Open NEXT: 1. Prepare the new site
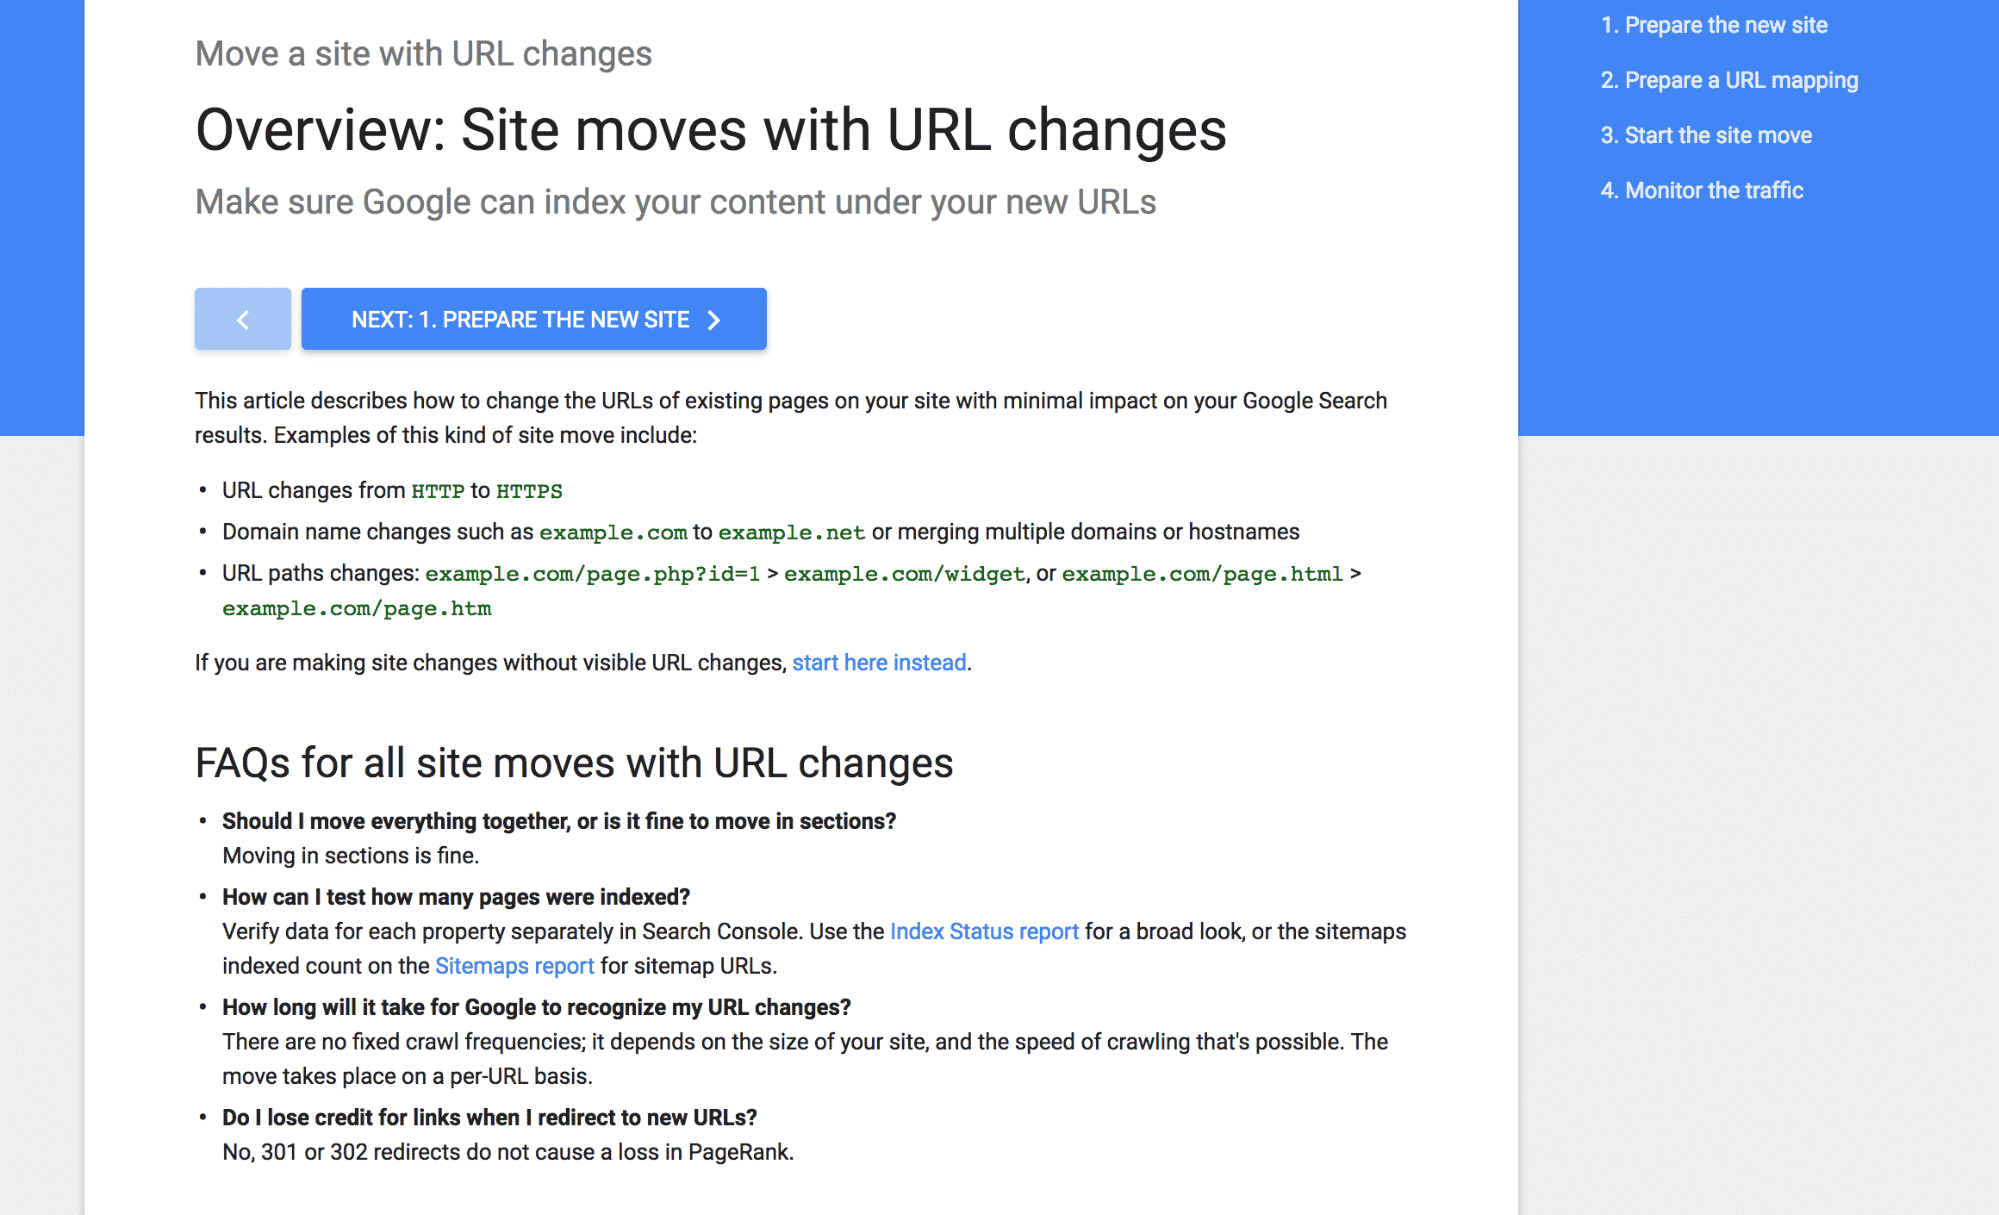Screen dimensions: 1999x1215 (534, 319)
